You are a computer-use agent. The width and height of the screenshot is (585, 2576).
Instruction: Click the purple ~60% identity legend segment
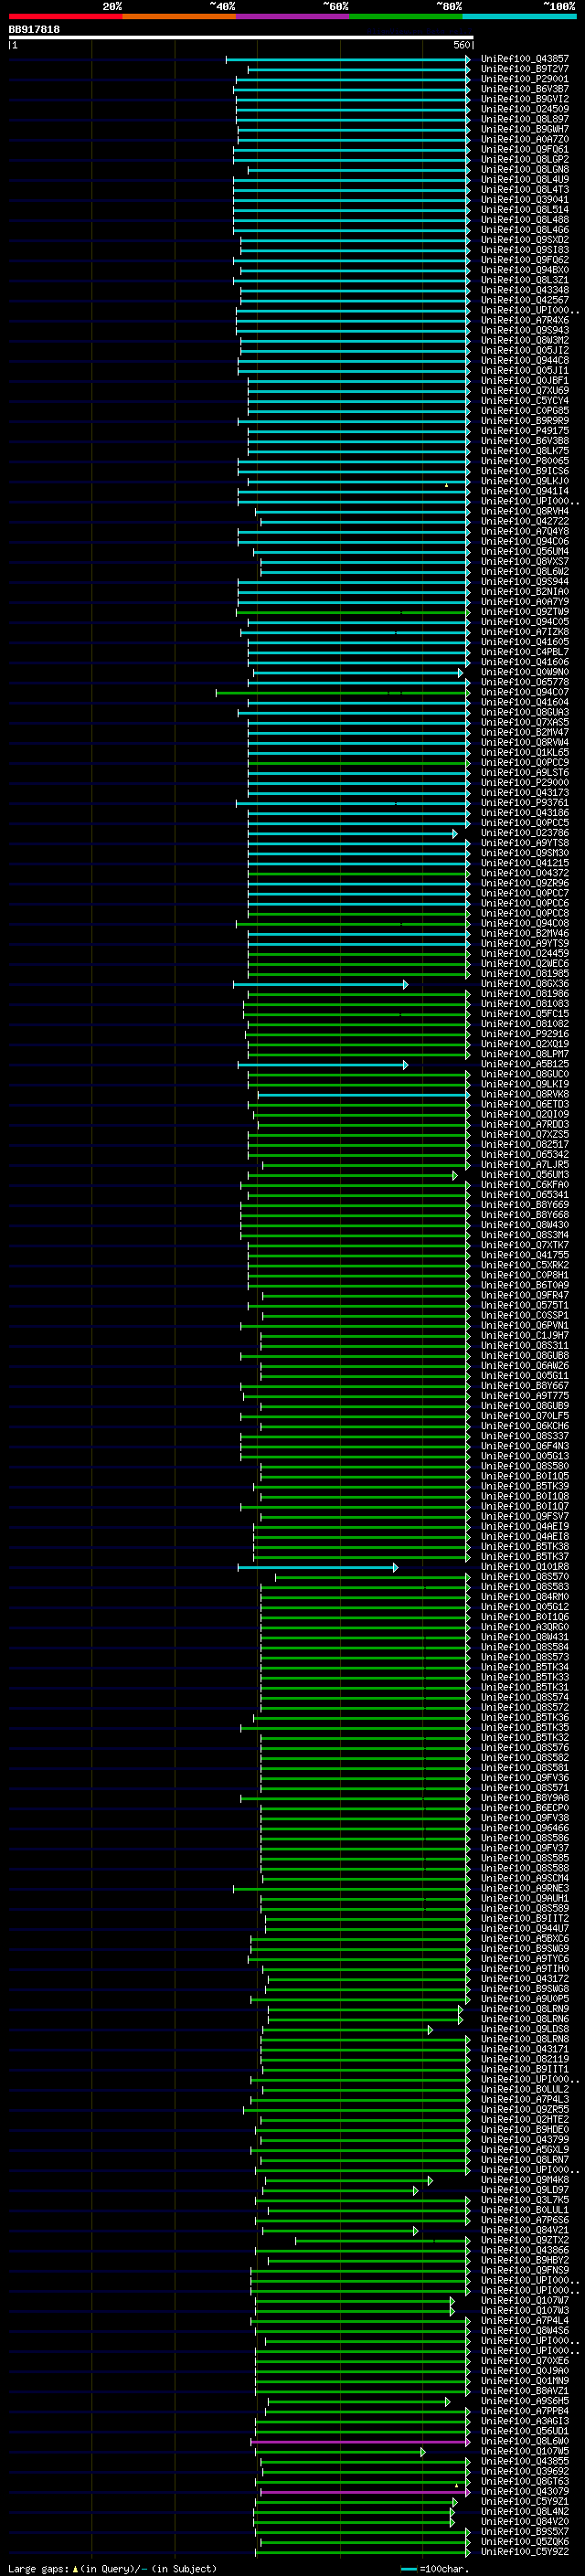click(293, 16)
